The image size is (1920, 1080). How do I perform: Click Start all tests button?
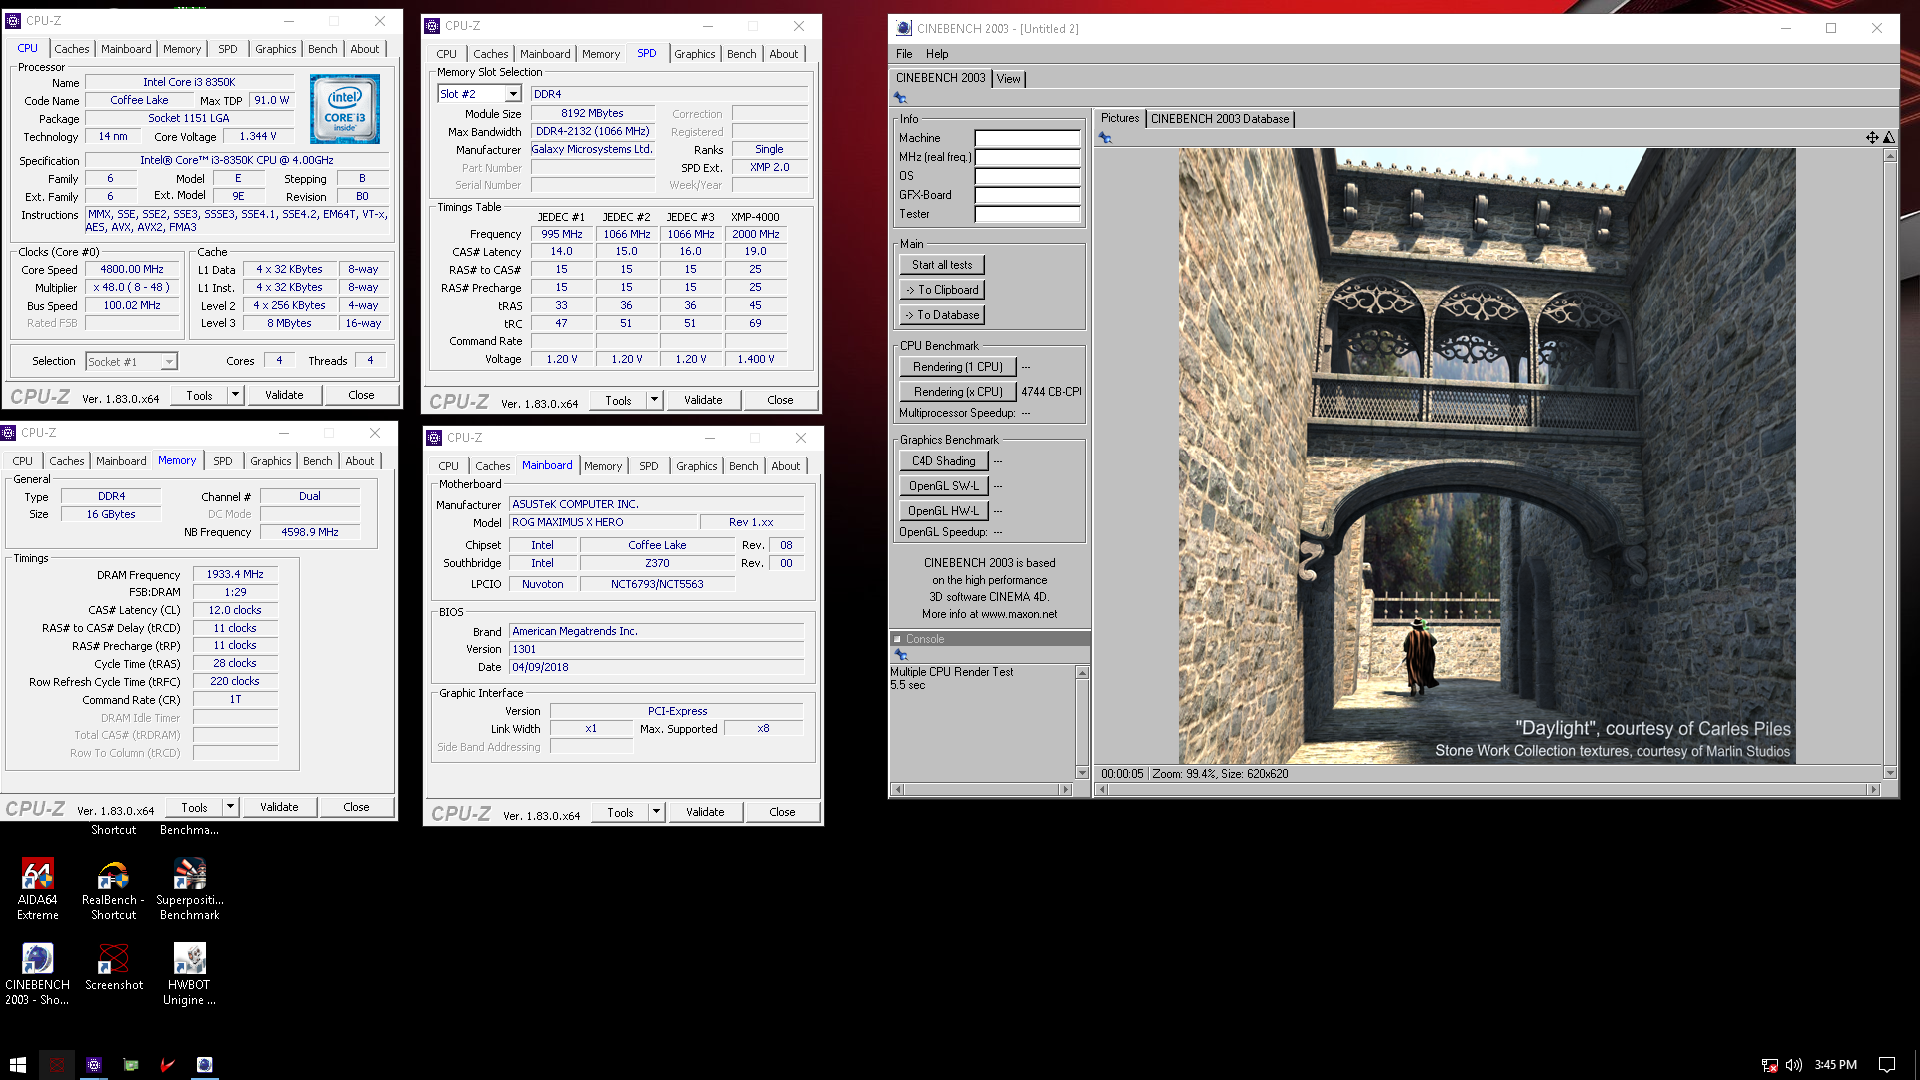click(x=942, y=265)
